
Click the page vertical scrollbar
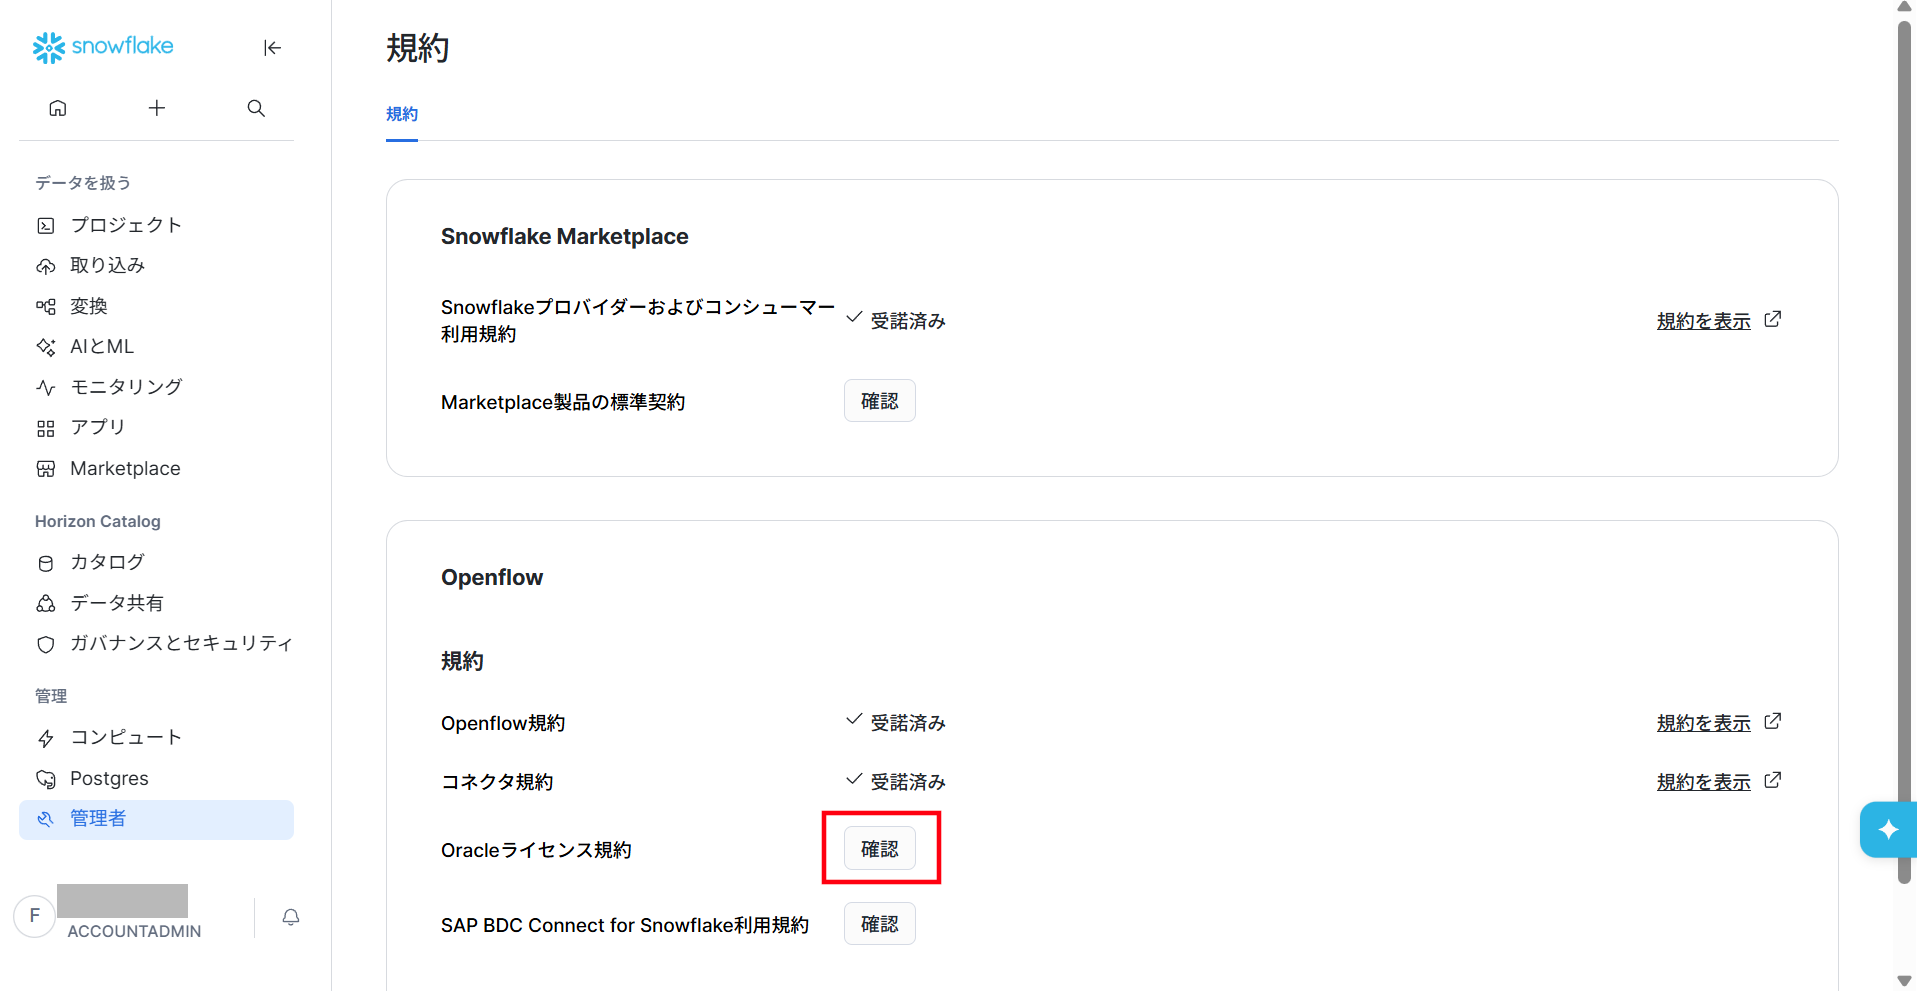click(1904, 450)
